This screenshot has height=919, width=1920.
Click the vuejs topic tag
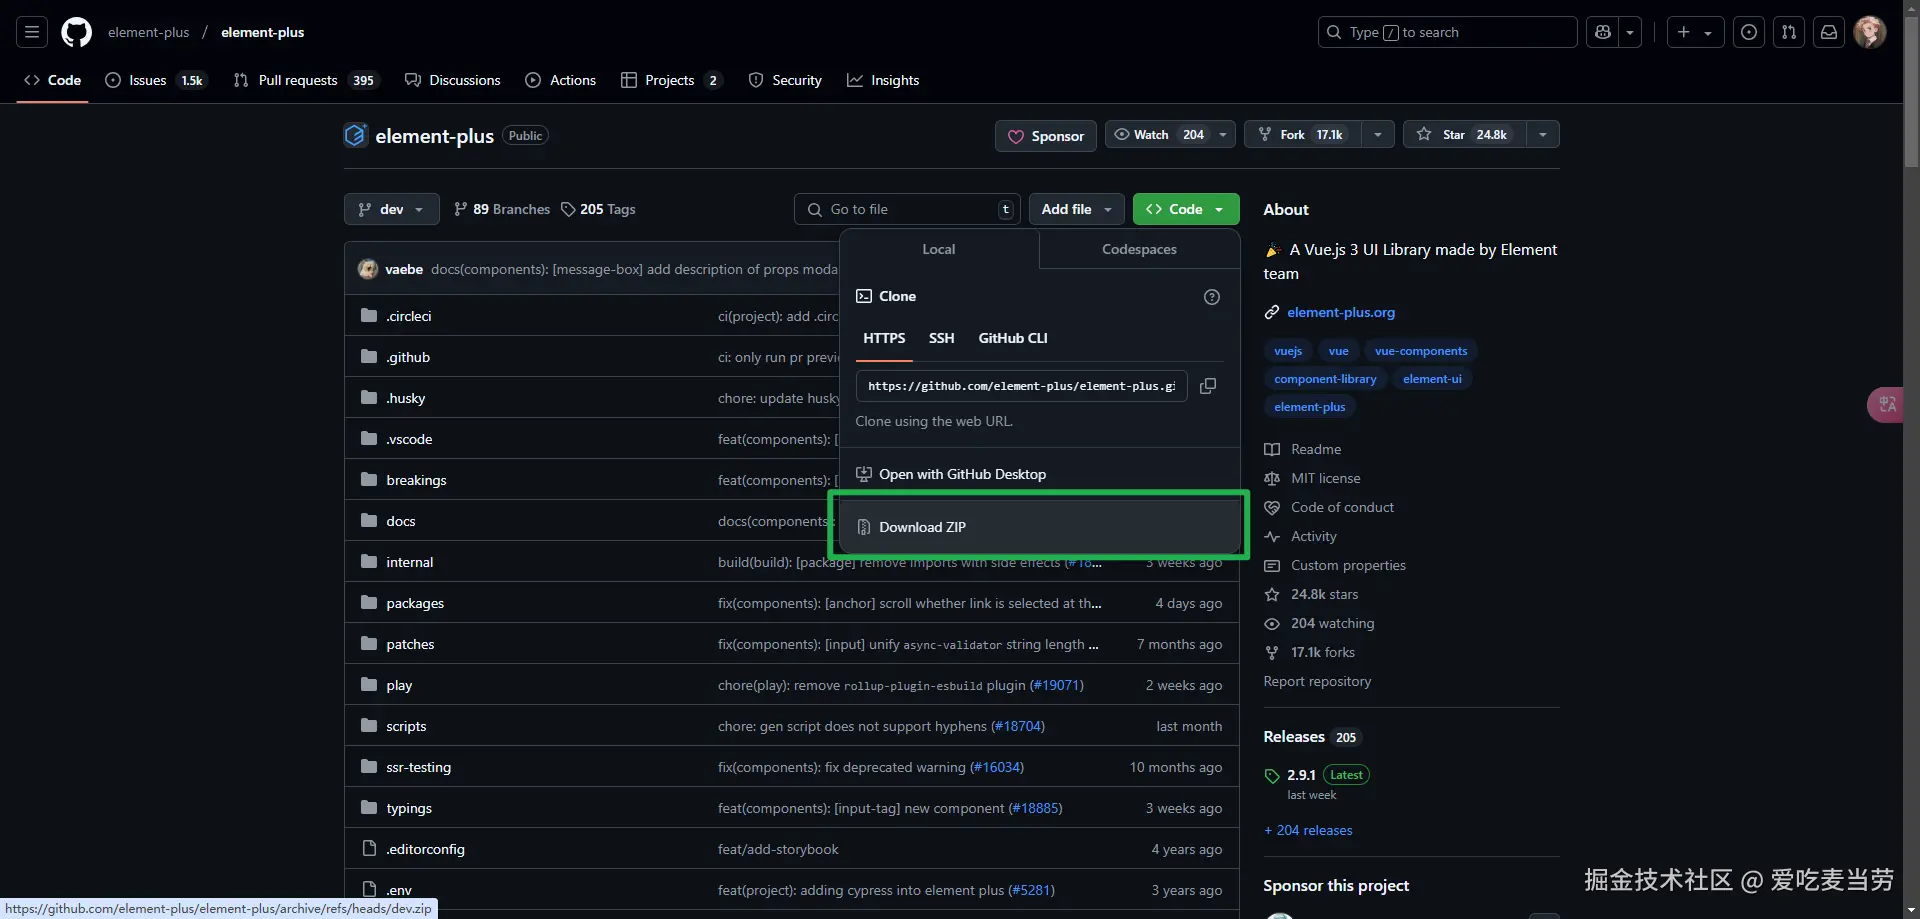1288,351
